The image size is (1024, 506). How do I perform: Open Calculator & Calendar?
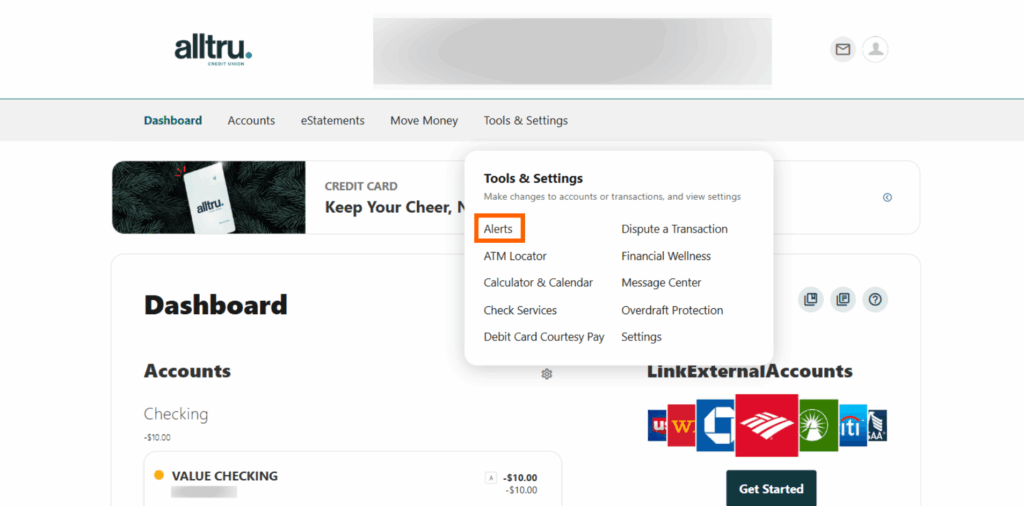pos(538,283)
